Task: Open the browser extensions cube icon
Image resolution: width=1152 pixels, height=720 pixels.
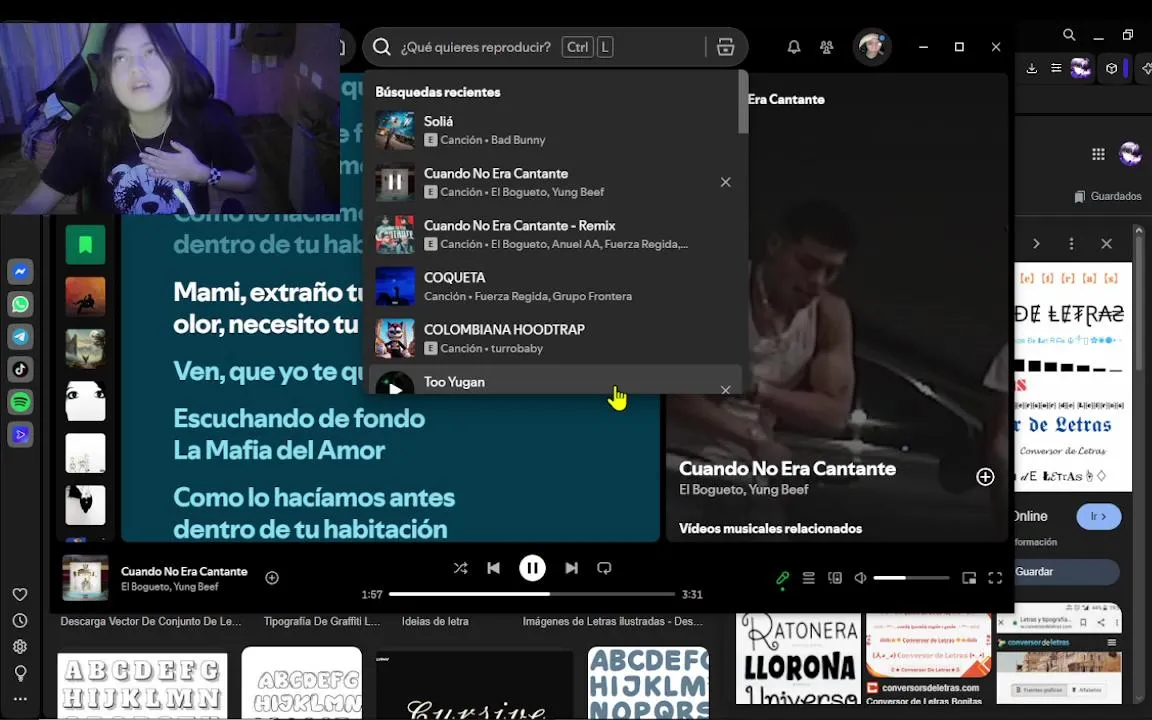Action: (x=1112, y=68)
